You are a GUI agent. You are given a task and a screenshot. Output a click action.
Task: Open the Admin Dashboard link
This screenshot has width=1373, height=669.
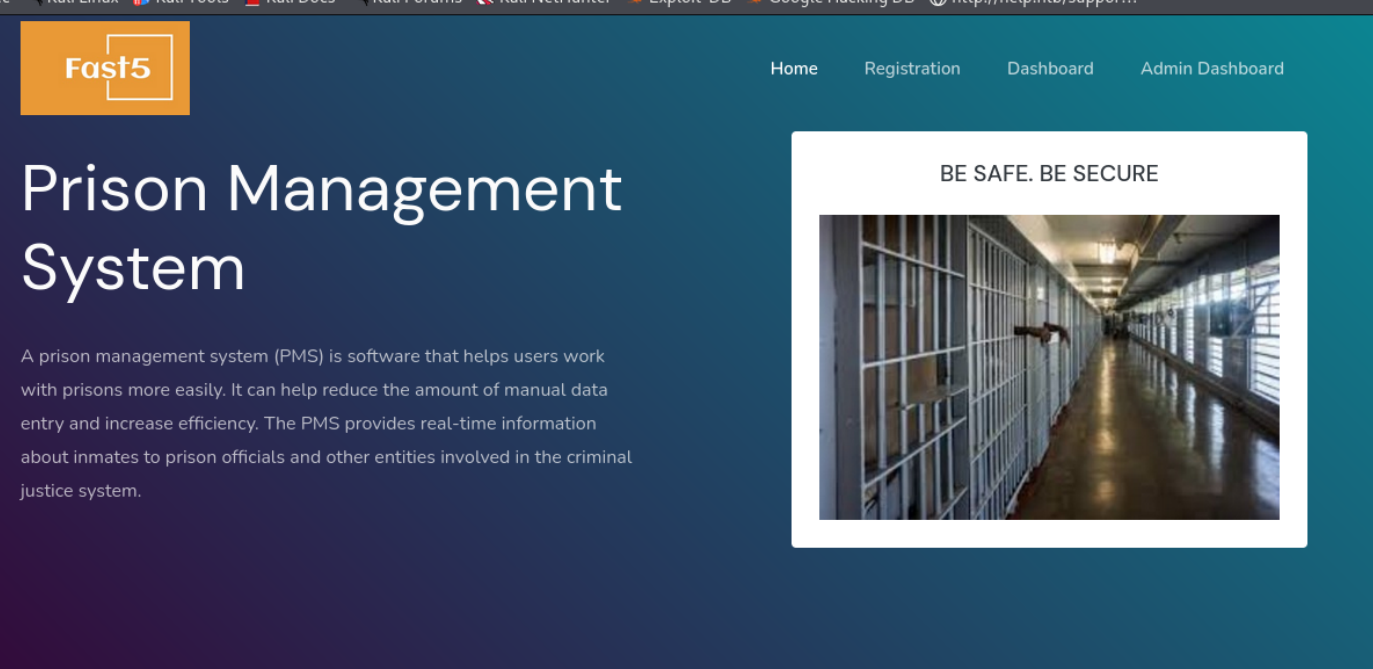[x=1212, y=69]
